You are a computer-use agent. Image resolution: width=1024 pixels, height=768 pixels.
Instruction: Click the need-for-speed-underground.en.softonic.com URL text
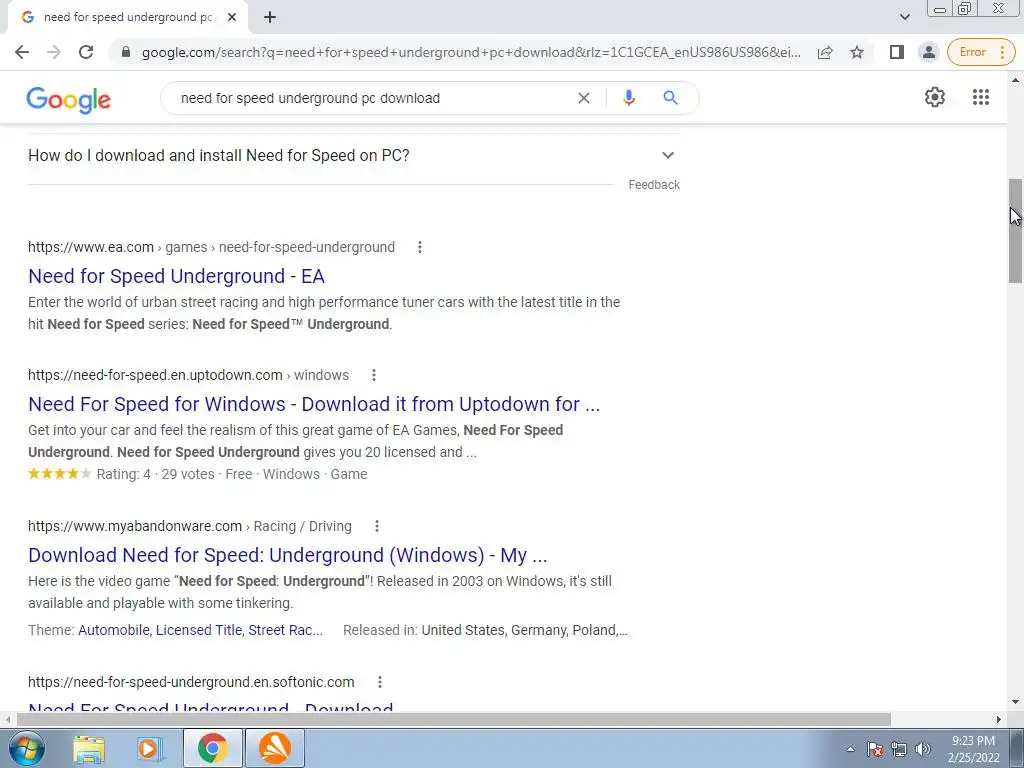(x=191, y=682)
